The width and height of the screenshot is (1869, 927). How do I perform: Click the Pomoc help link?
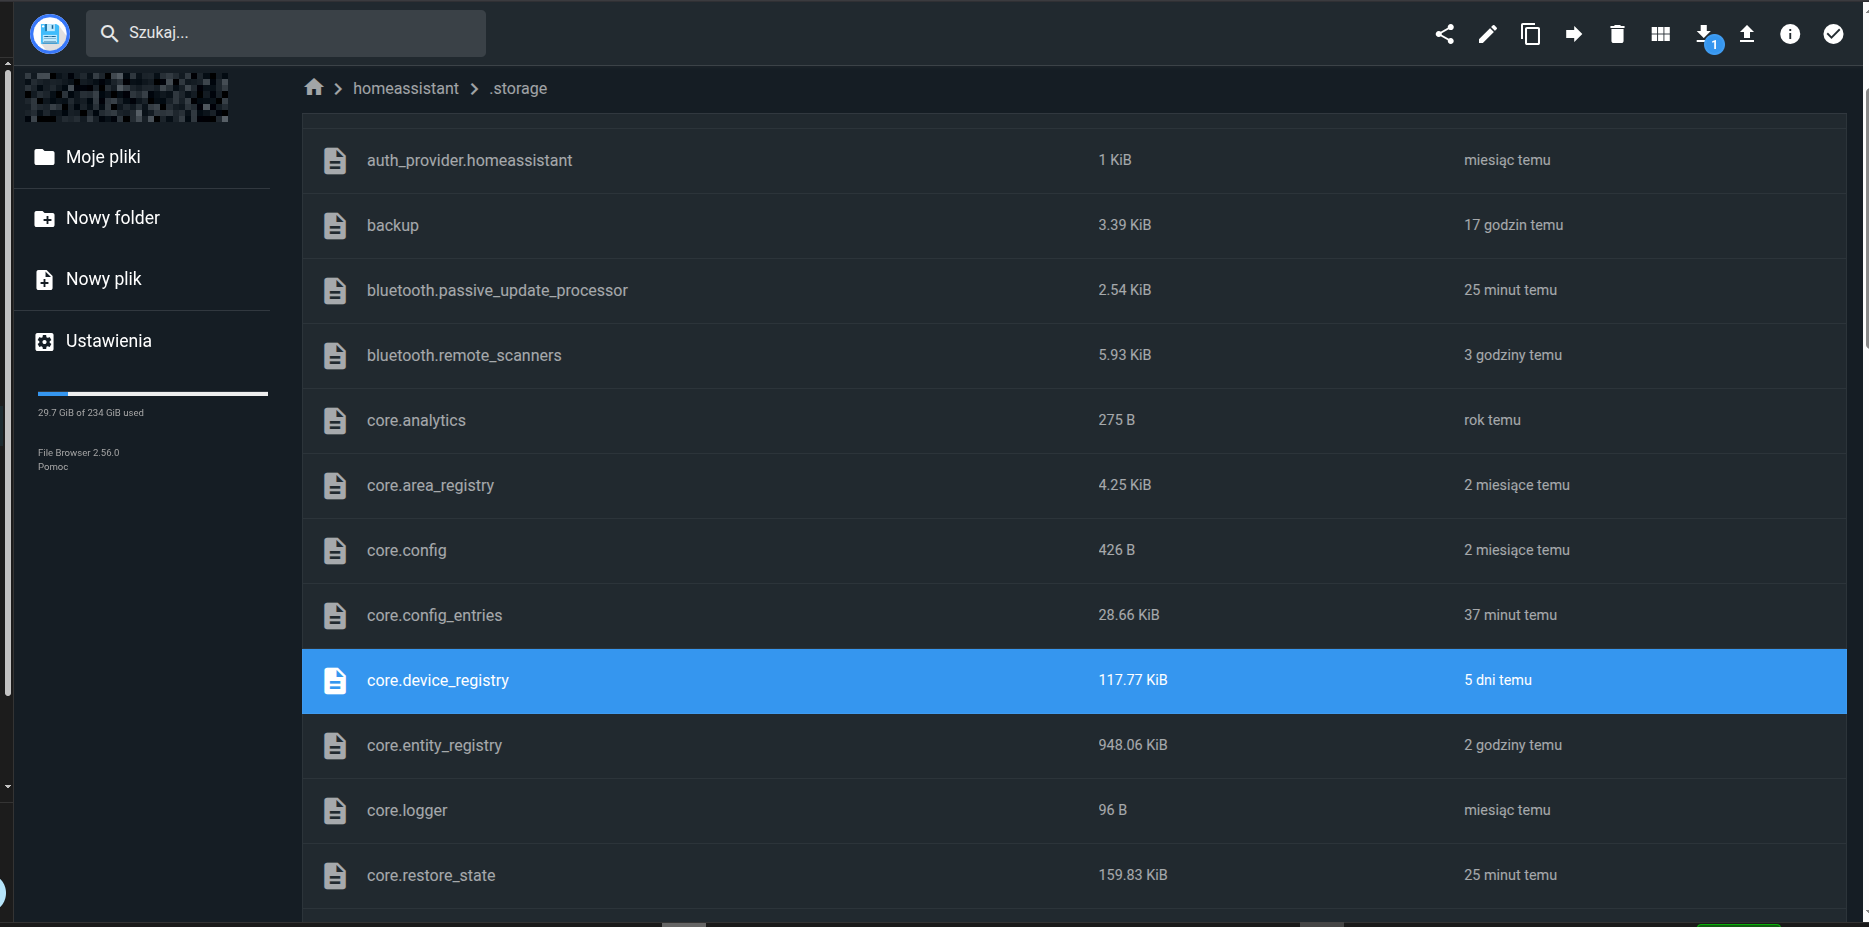click(53, 467)
